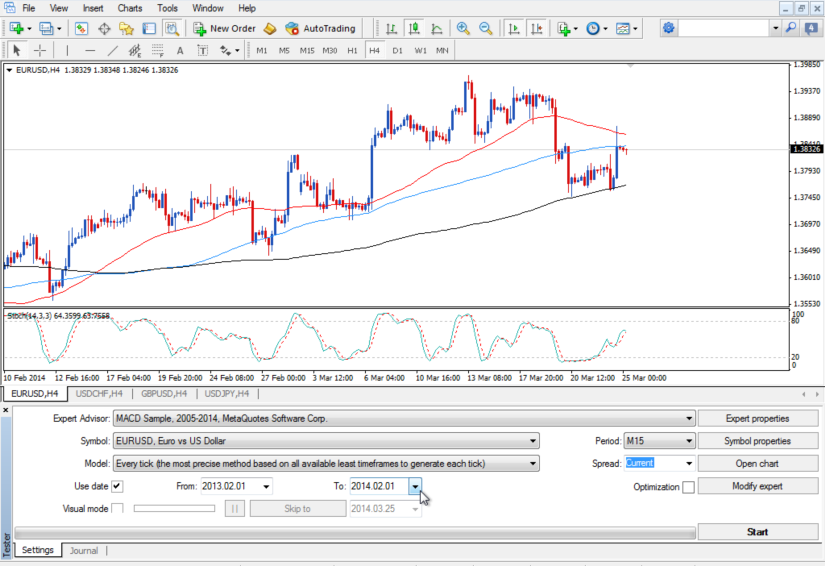
Task: Switch chart to line chart icon
Action: tap(437, 28)
